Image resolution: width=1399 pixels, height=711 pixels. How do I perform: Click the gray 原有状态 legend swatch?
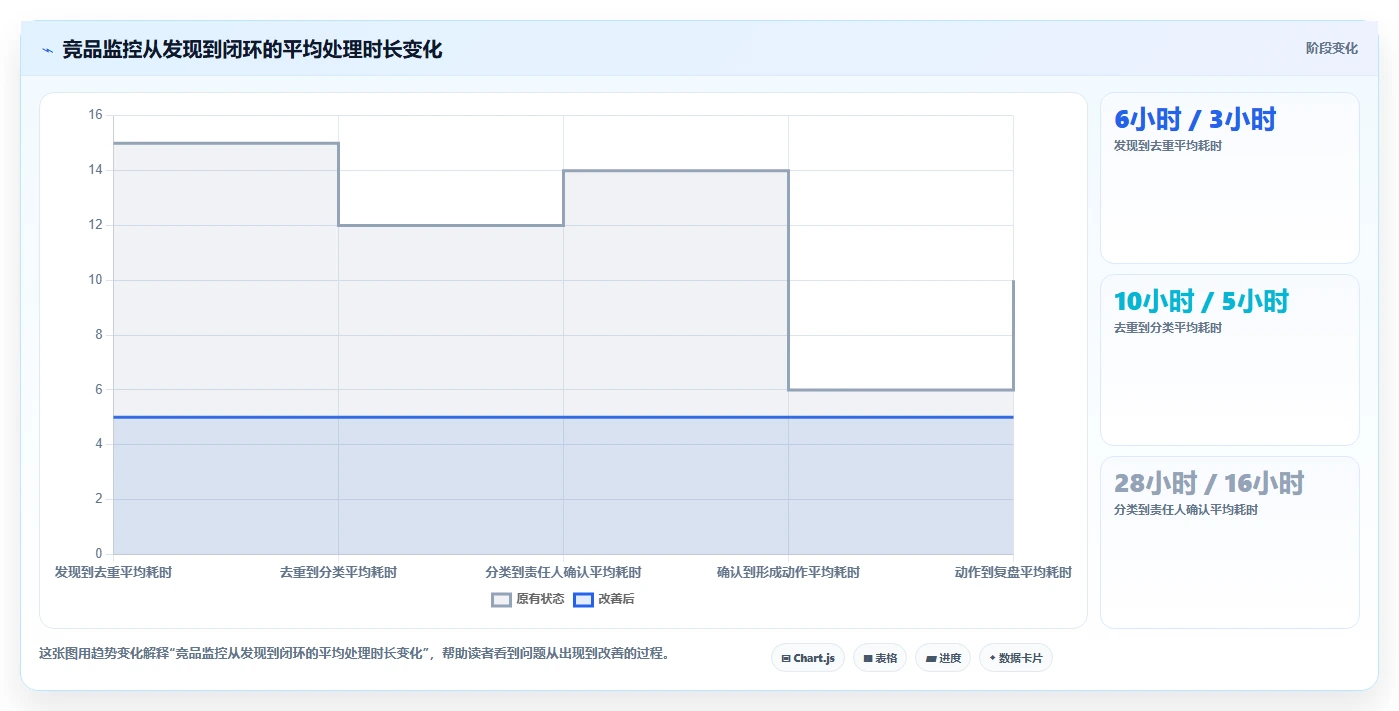tap(501, 599)
